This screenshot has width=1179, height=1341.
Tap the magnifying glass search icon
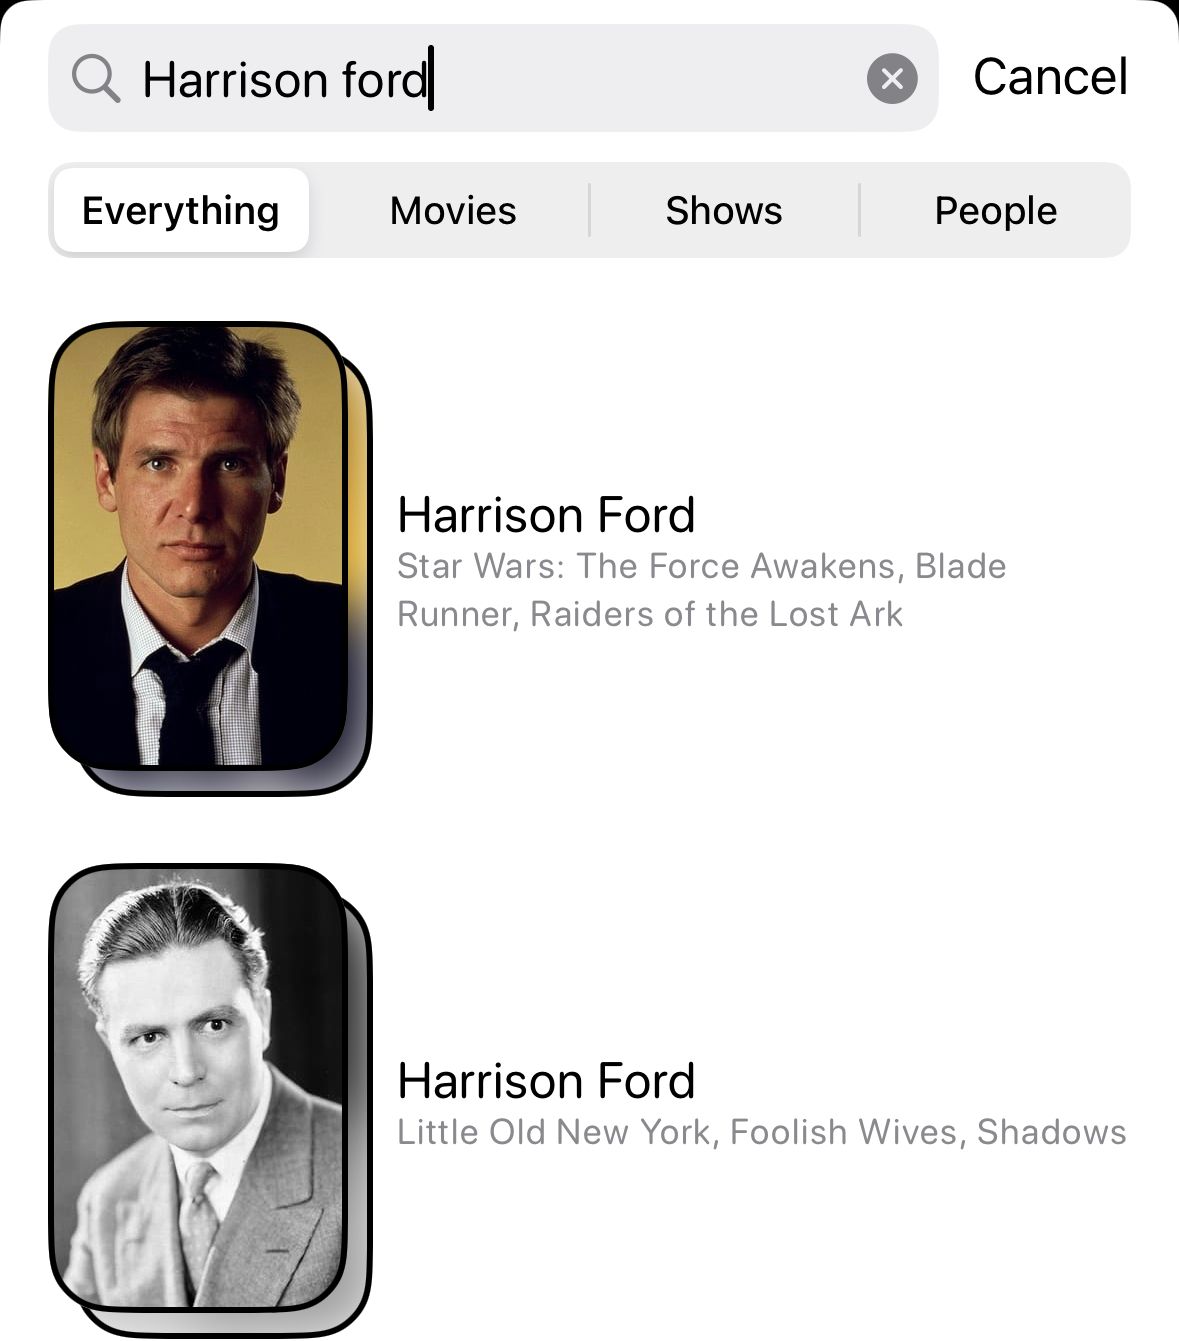tap(96, 79)
